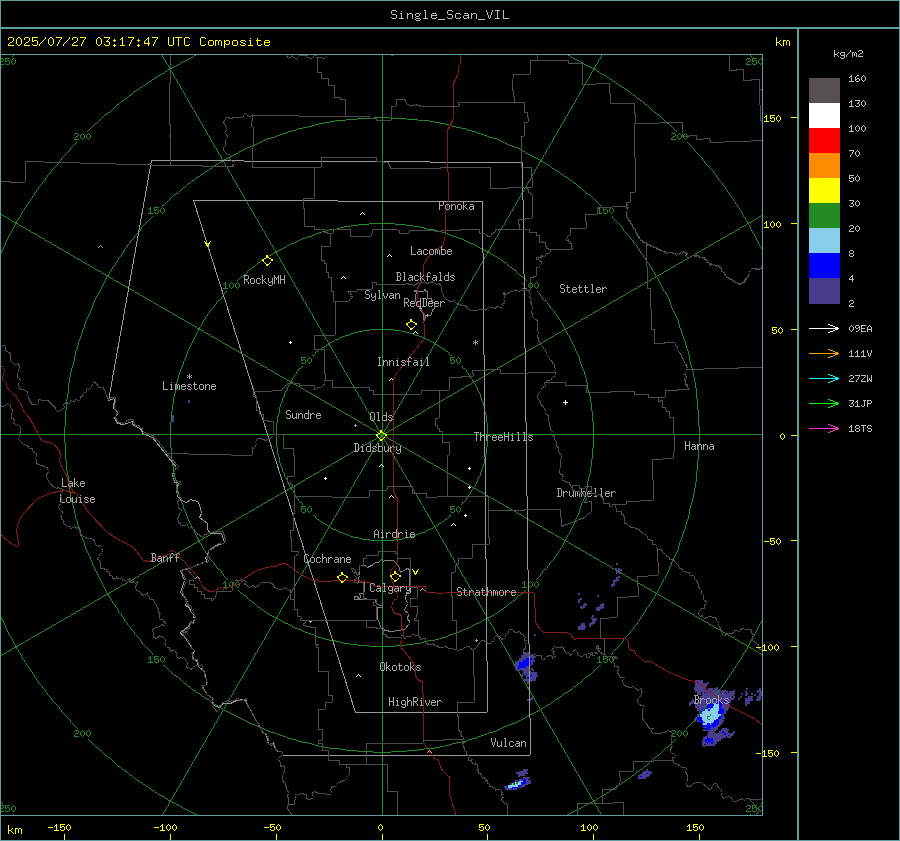Click the white plus marker west of Hanna
Screen dimensions: 900x841
click(565, 402)
